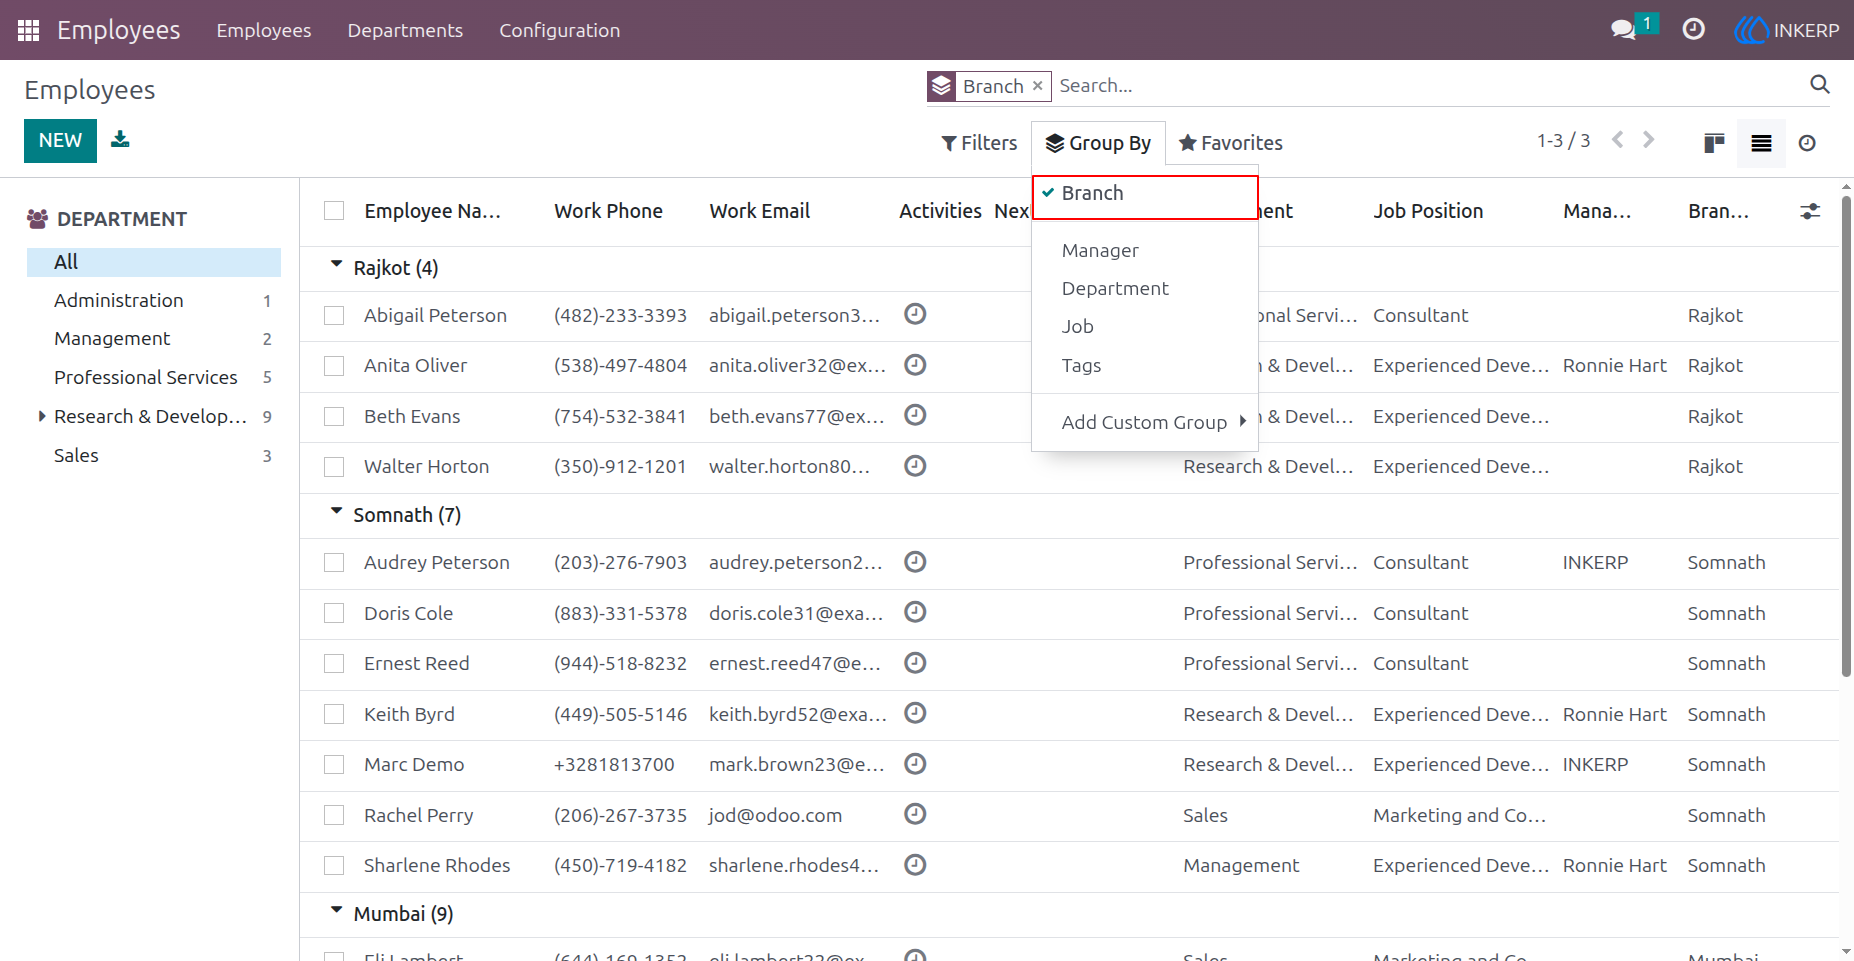The height and width of the screenshot is (961, 1854).
Task: Select Keith Byrd row checkbox
Action: click(334, 715)
